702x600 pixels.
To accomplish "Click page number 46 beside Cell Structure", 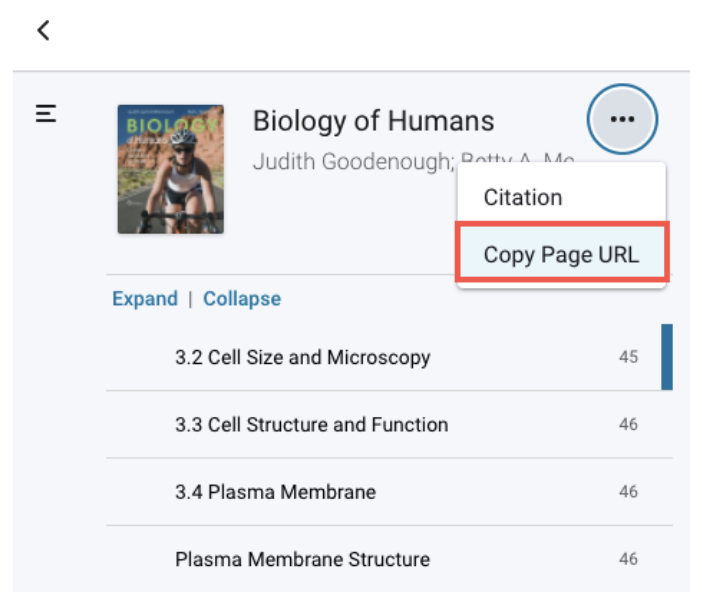I will (628, 424).
